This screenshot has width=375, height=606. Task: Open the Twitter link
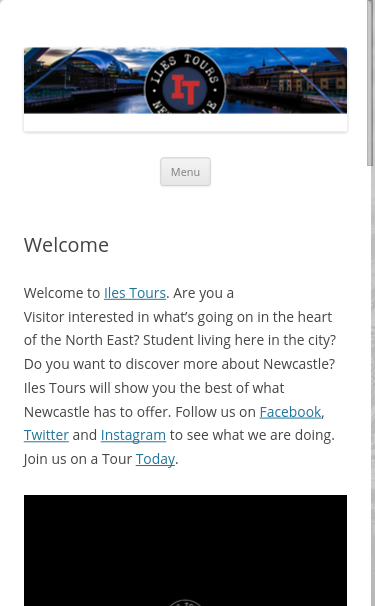46,435
